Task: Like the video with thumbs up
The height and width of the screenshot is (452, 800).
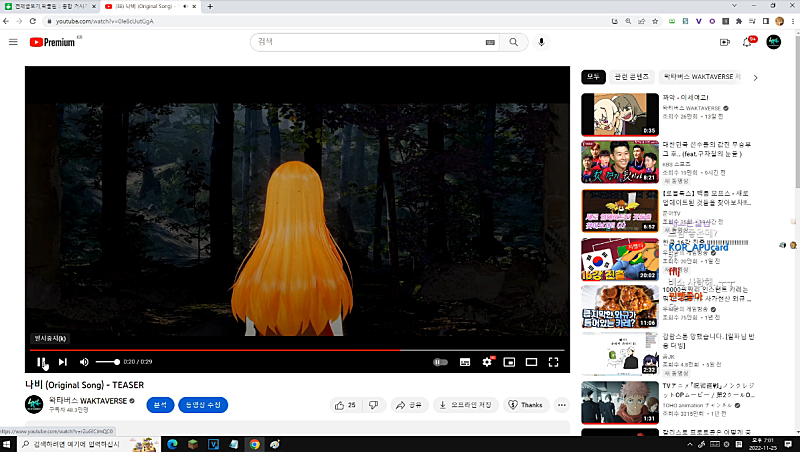Action: 344,405
